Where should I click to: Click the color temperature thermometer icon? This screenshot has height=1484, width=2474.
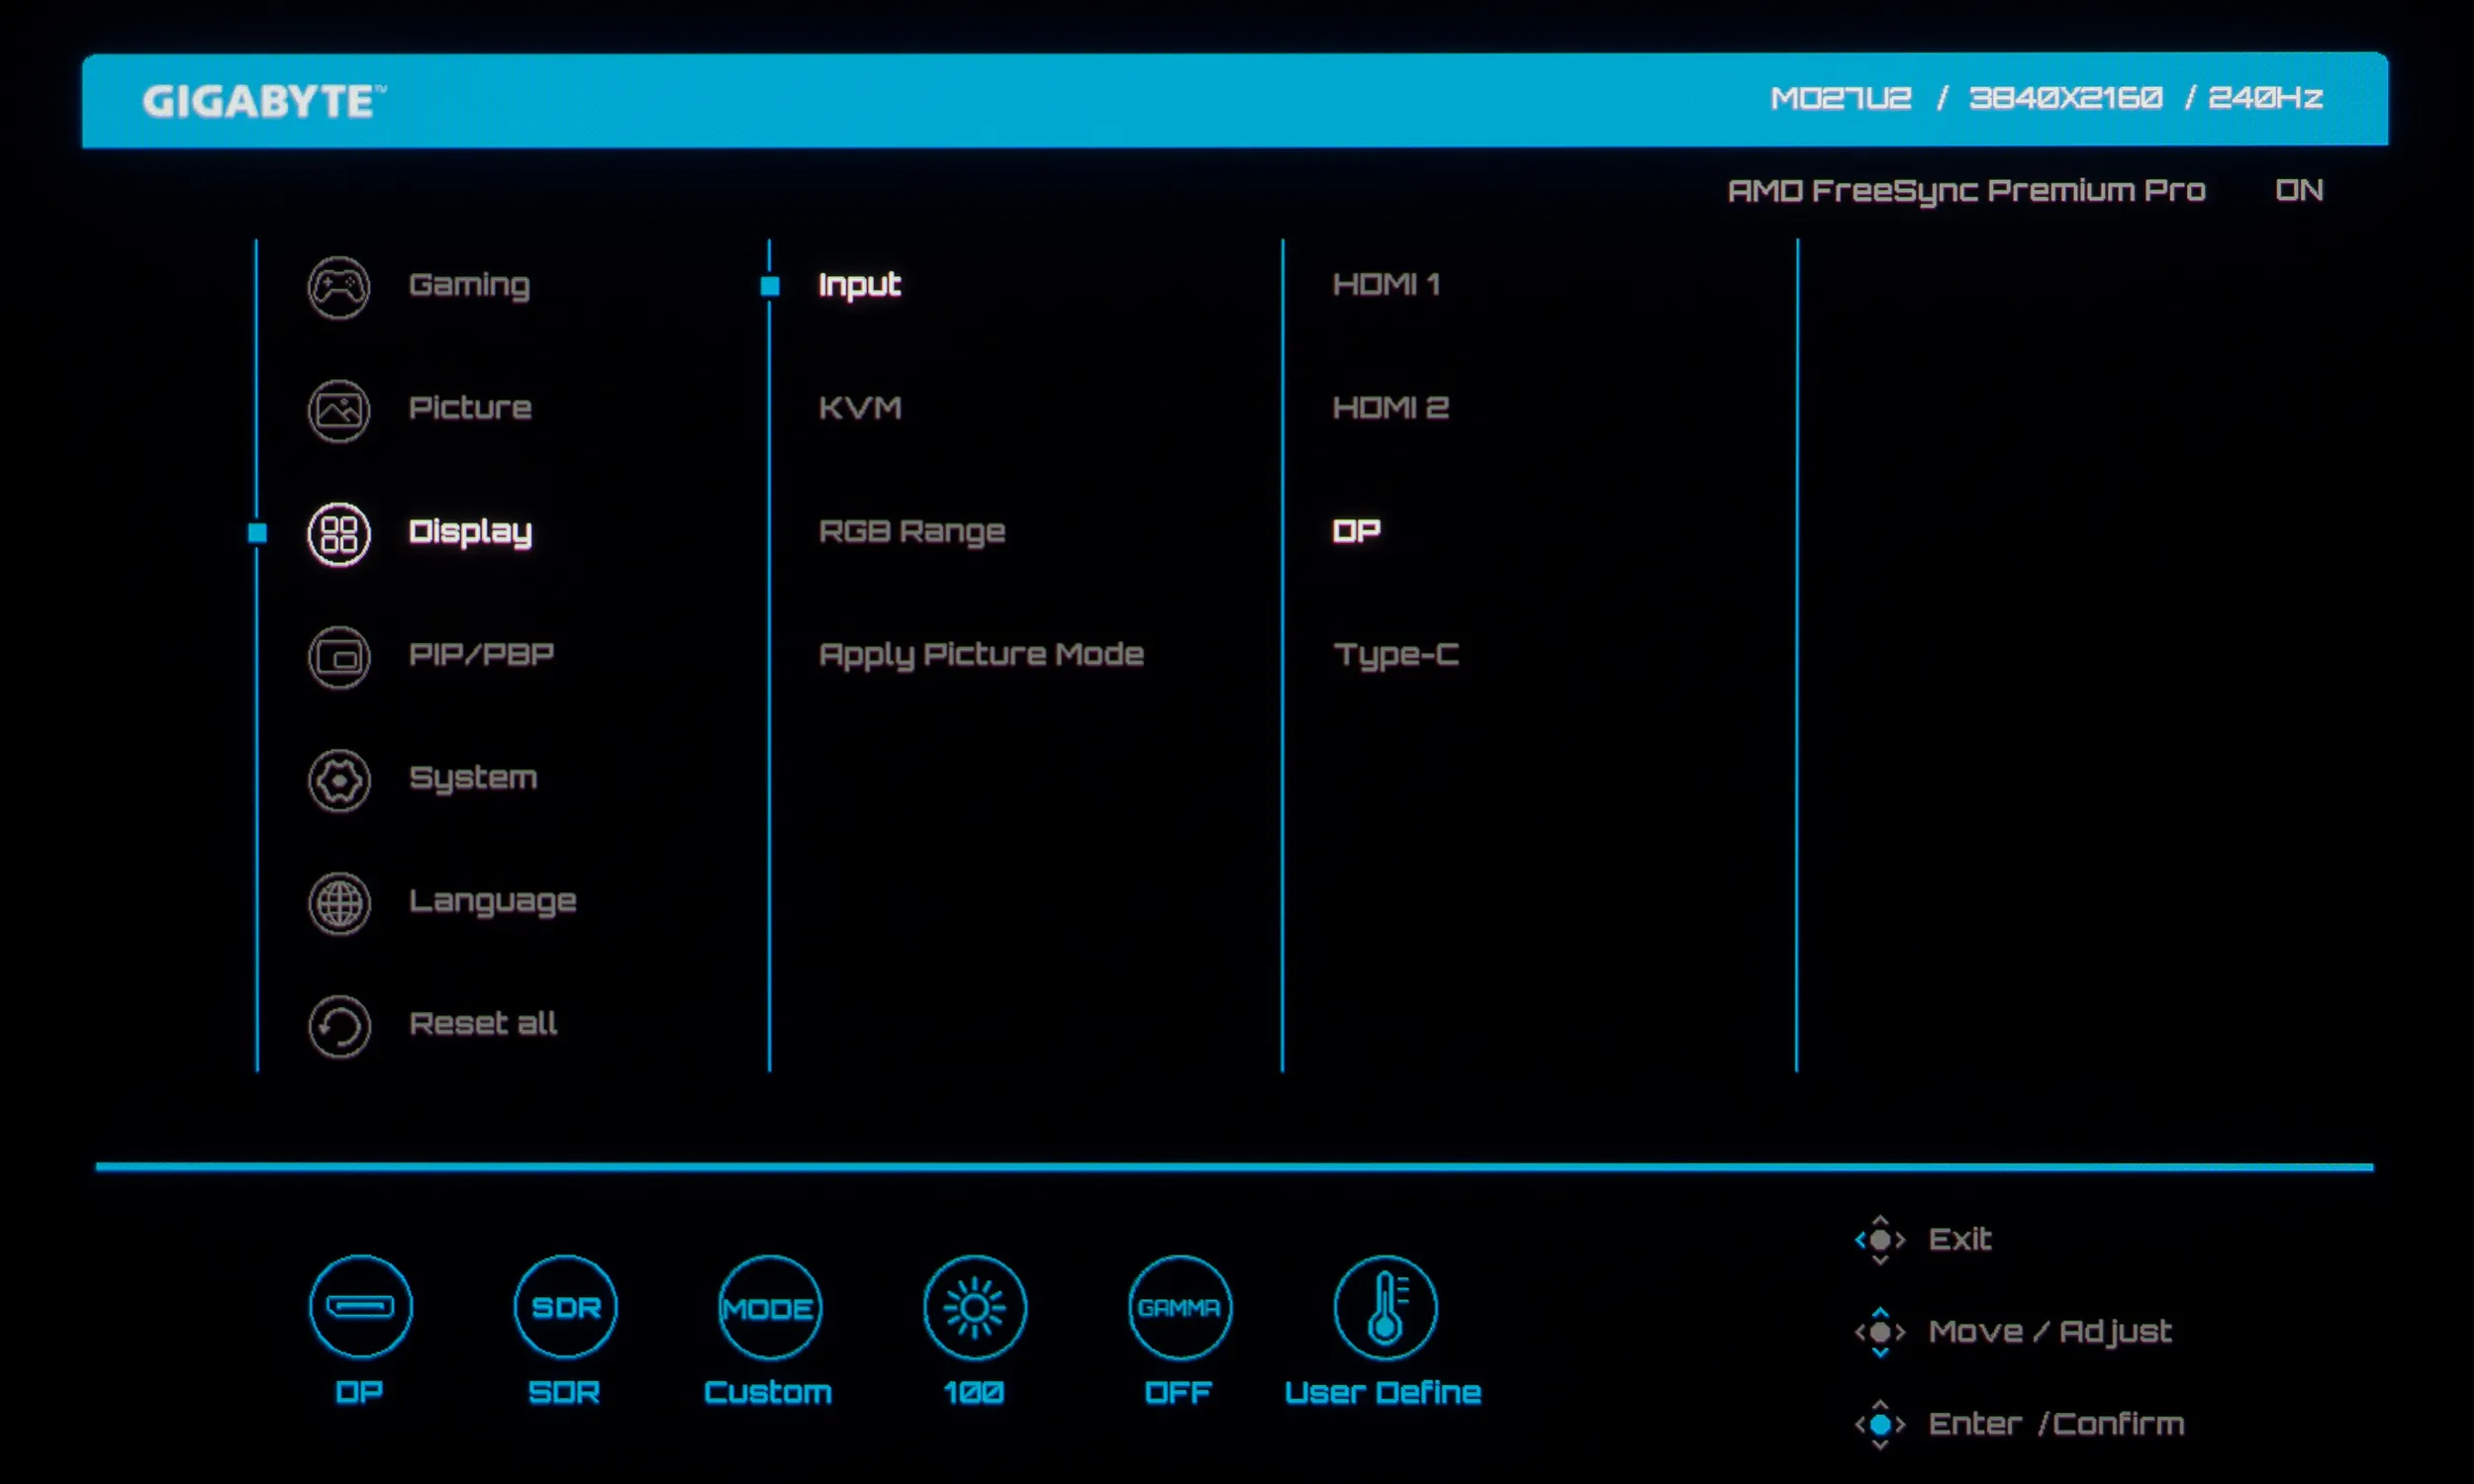click(x=1385, y=1307)
